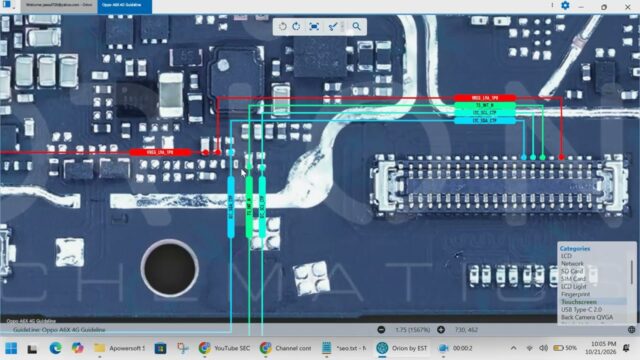Open Windows Start menu

(x=11, y=348)
